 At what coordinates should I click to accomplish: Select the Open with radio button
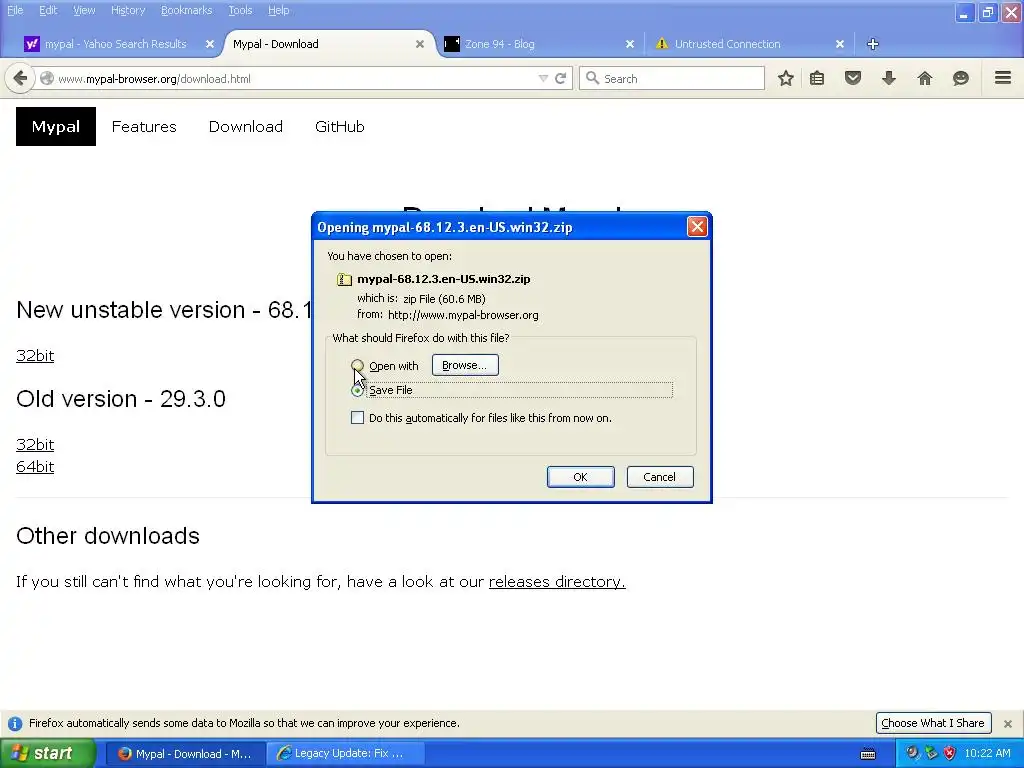click(x=357, y=366)
